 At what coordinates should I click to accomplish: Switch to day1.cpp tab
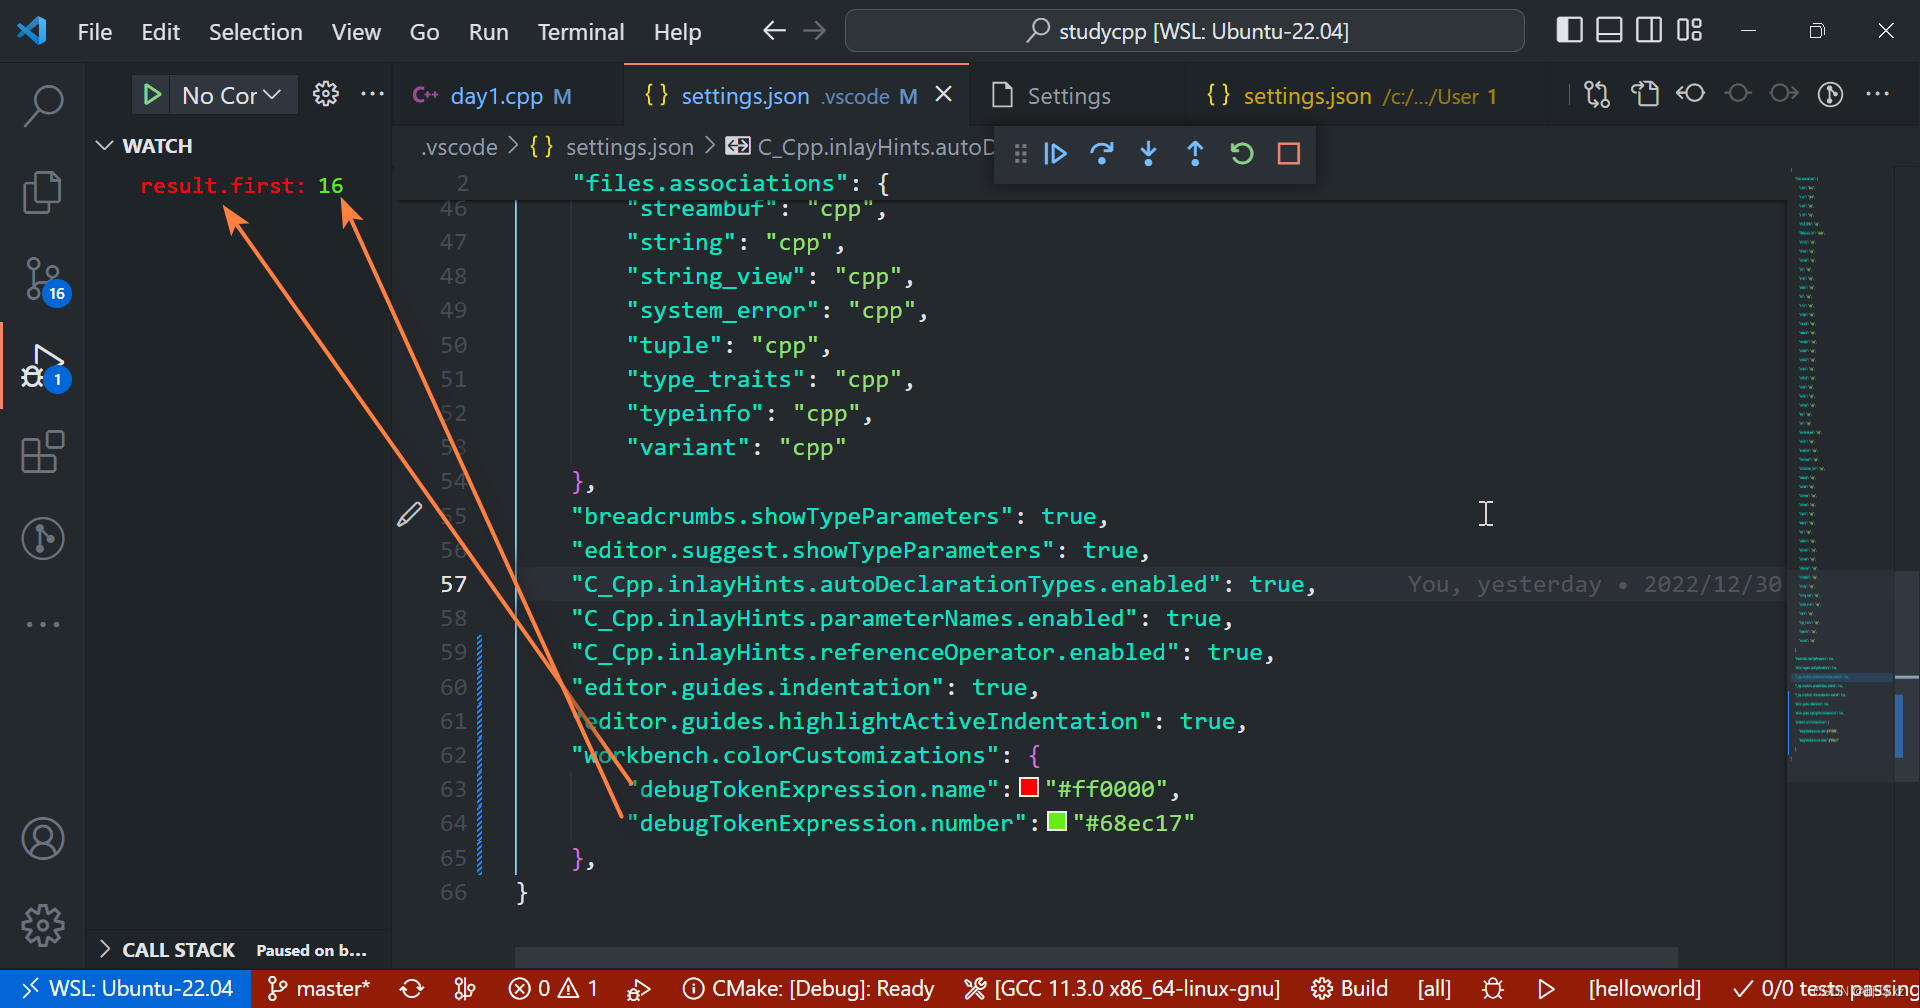508,96
